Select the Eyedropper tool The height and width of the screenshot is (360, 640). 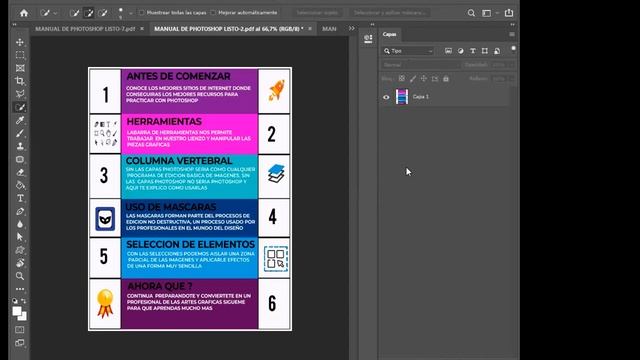(x=20, y=120)
